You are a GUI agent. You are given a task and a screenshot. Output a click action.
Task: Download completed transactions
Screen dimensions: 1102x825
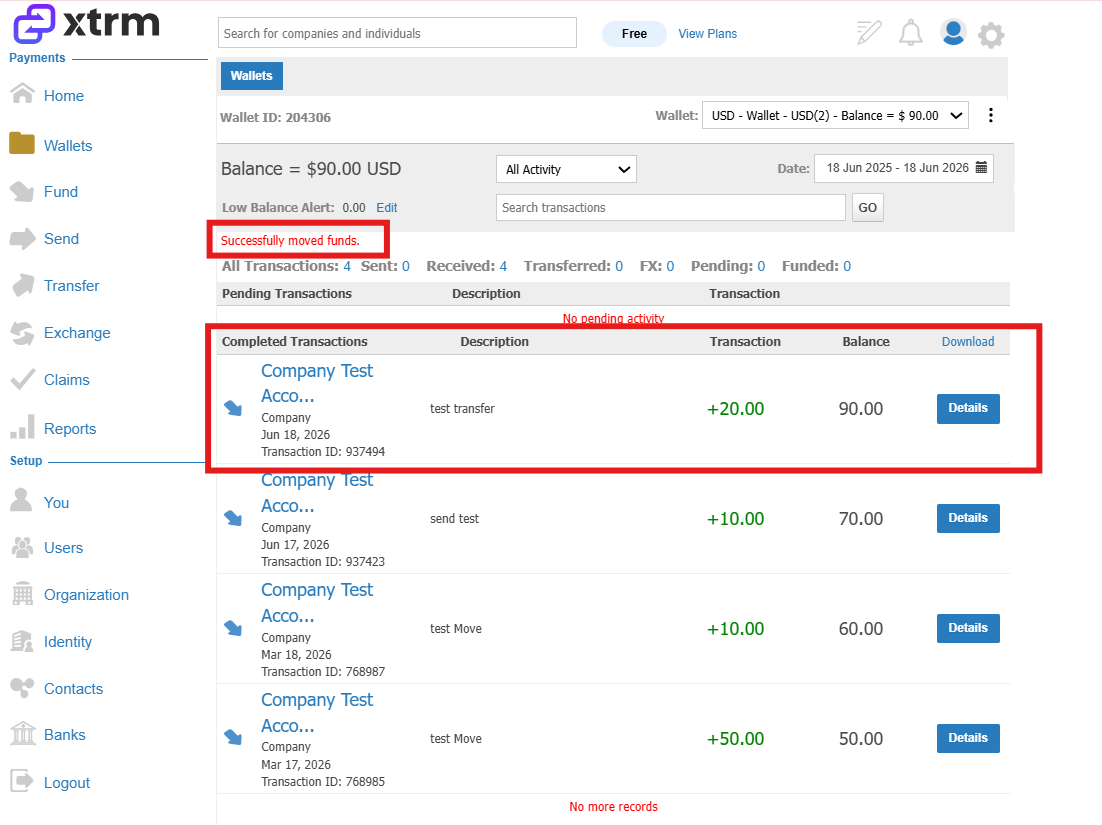click(x=968, y=342)
